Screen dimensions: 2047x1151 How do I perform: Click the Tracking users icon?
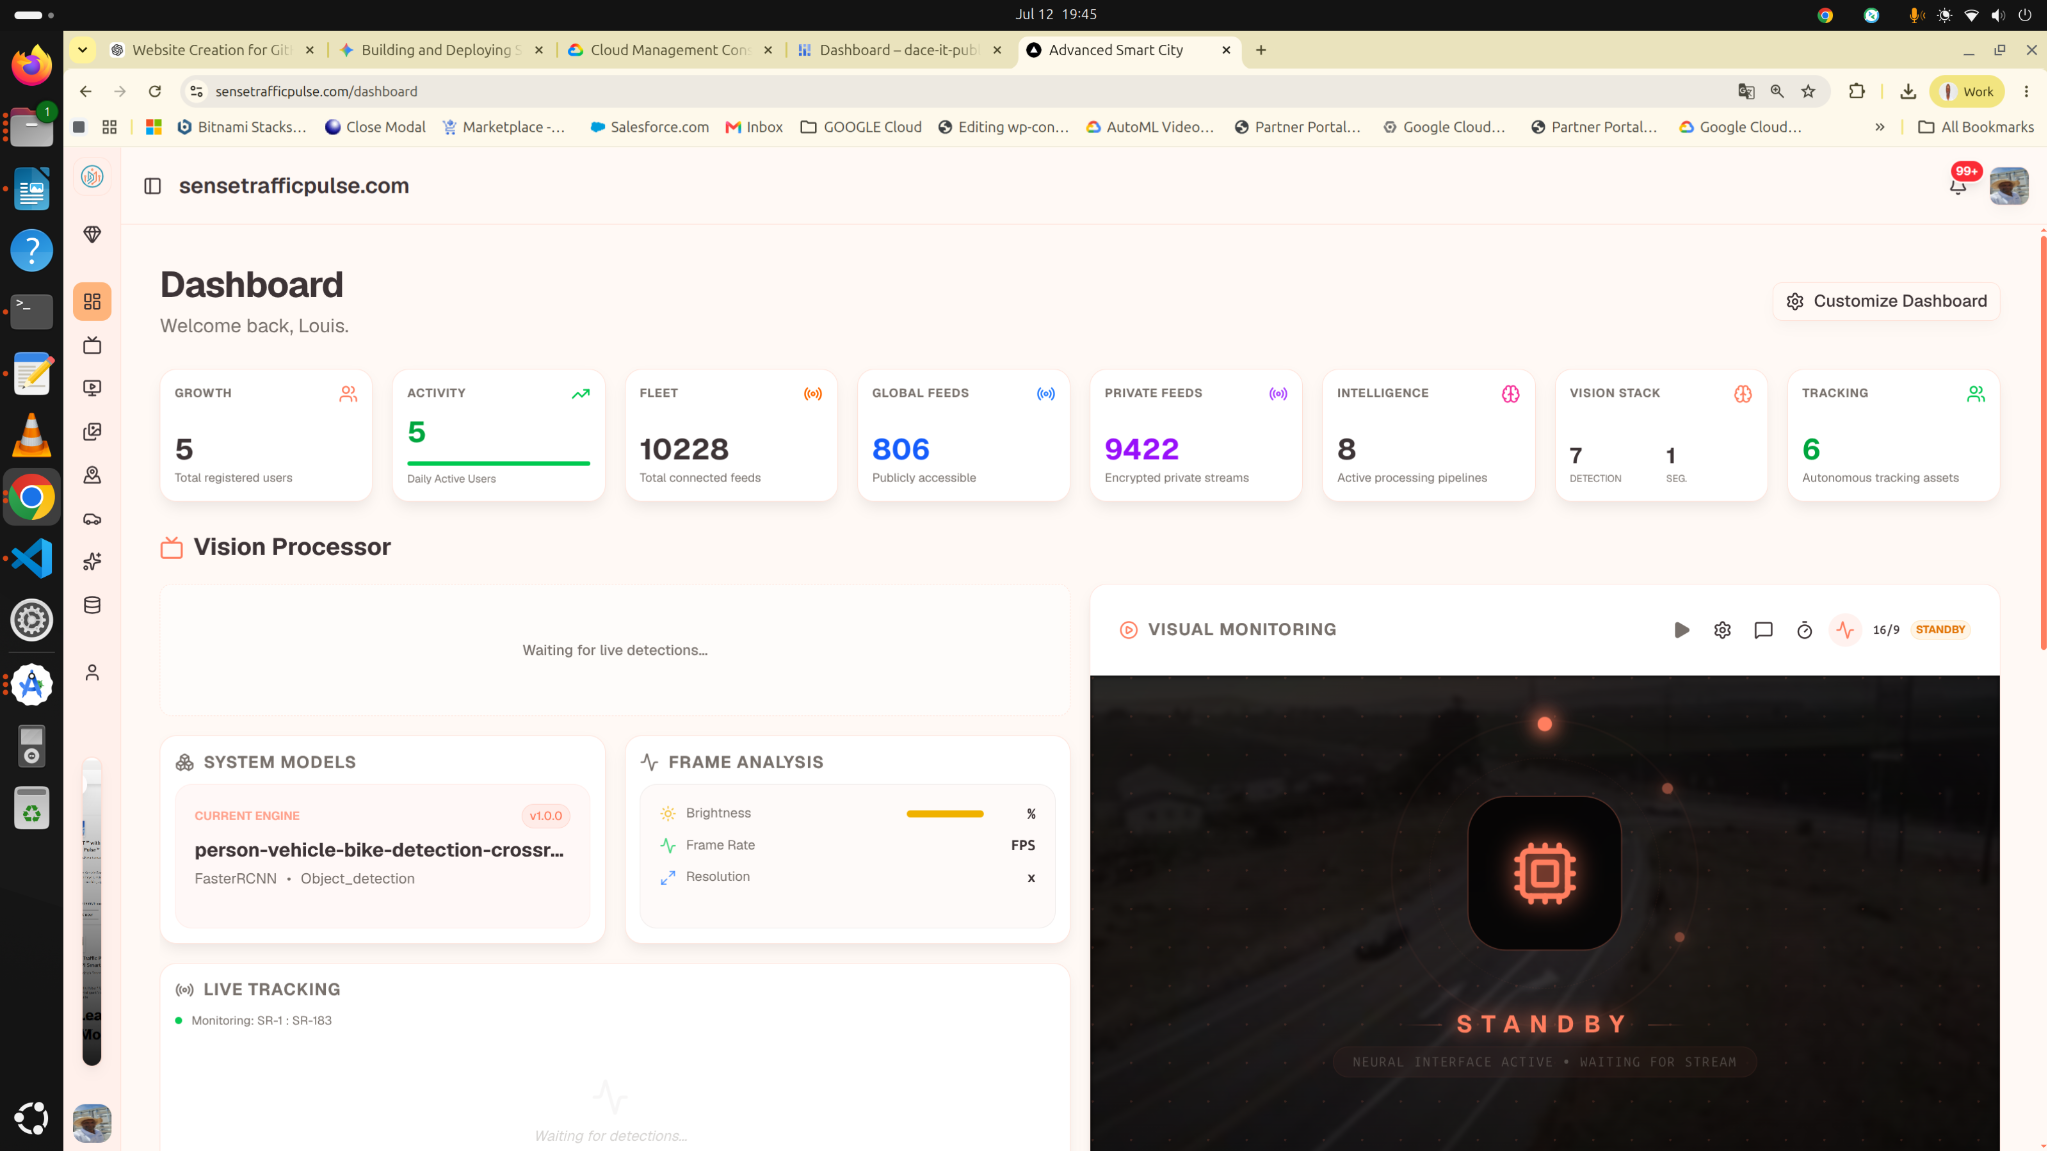click(x=1975, y=394)
